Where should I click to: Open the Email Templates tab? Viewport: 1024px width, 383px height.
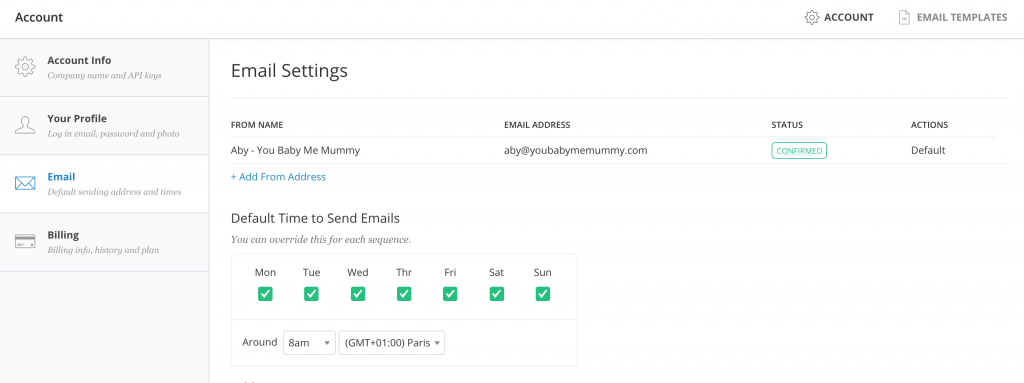coord(953,18)
